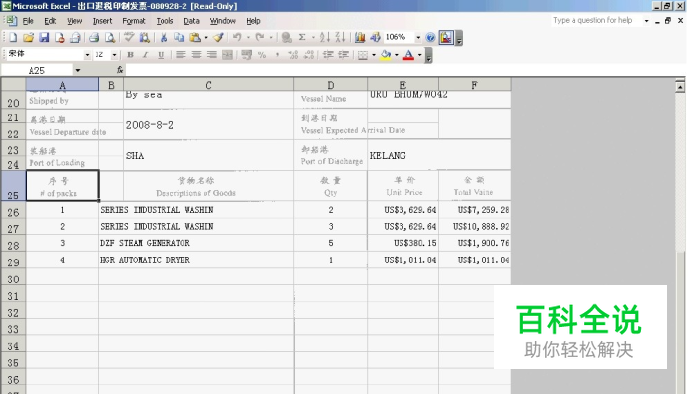692x394 pixels.
Task: Open the borders style dropdown arrow
Action: point(374,55)
